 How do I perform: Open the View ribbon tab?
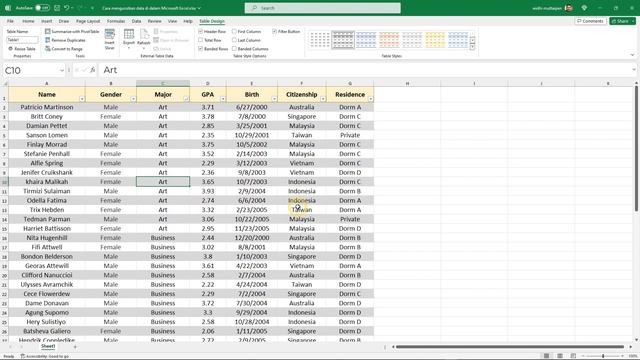coord(173,21)
